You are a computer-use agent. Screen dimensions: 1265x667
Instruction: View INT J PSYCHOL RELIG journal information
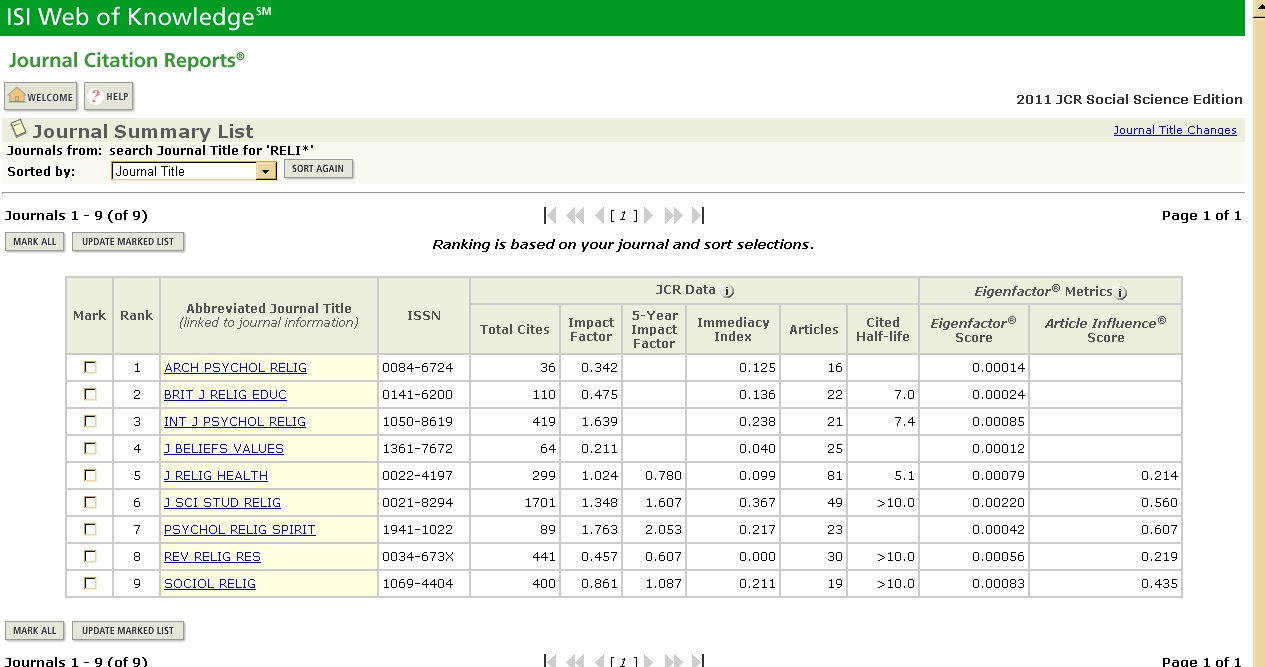click(235, 422)
